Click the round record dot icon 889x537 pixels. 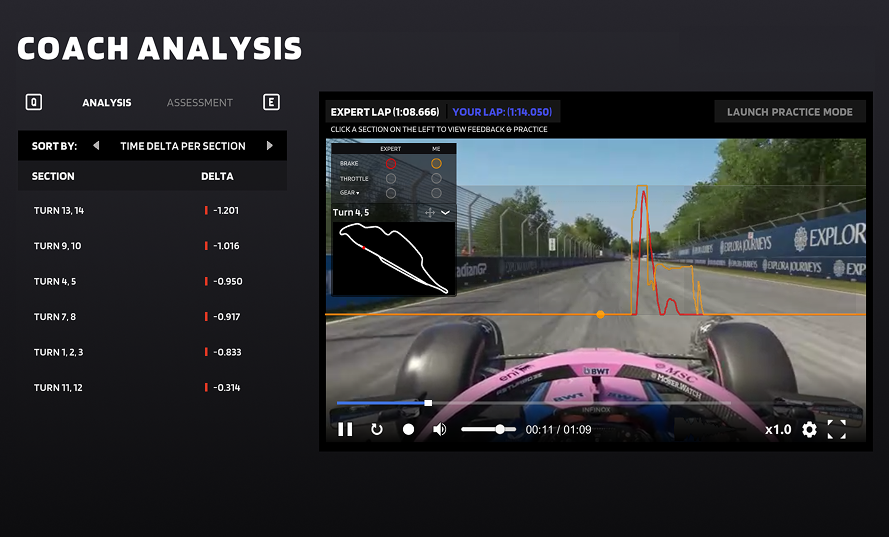[408, 429]
